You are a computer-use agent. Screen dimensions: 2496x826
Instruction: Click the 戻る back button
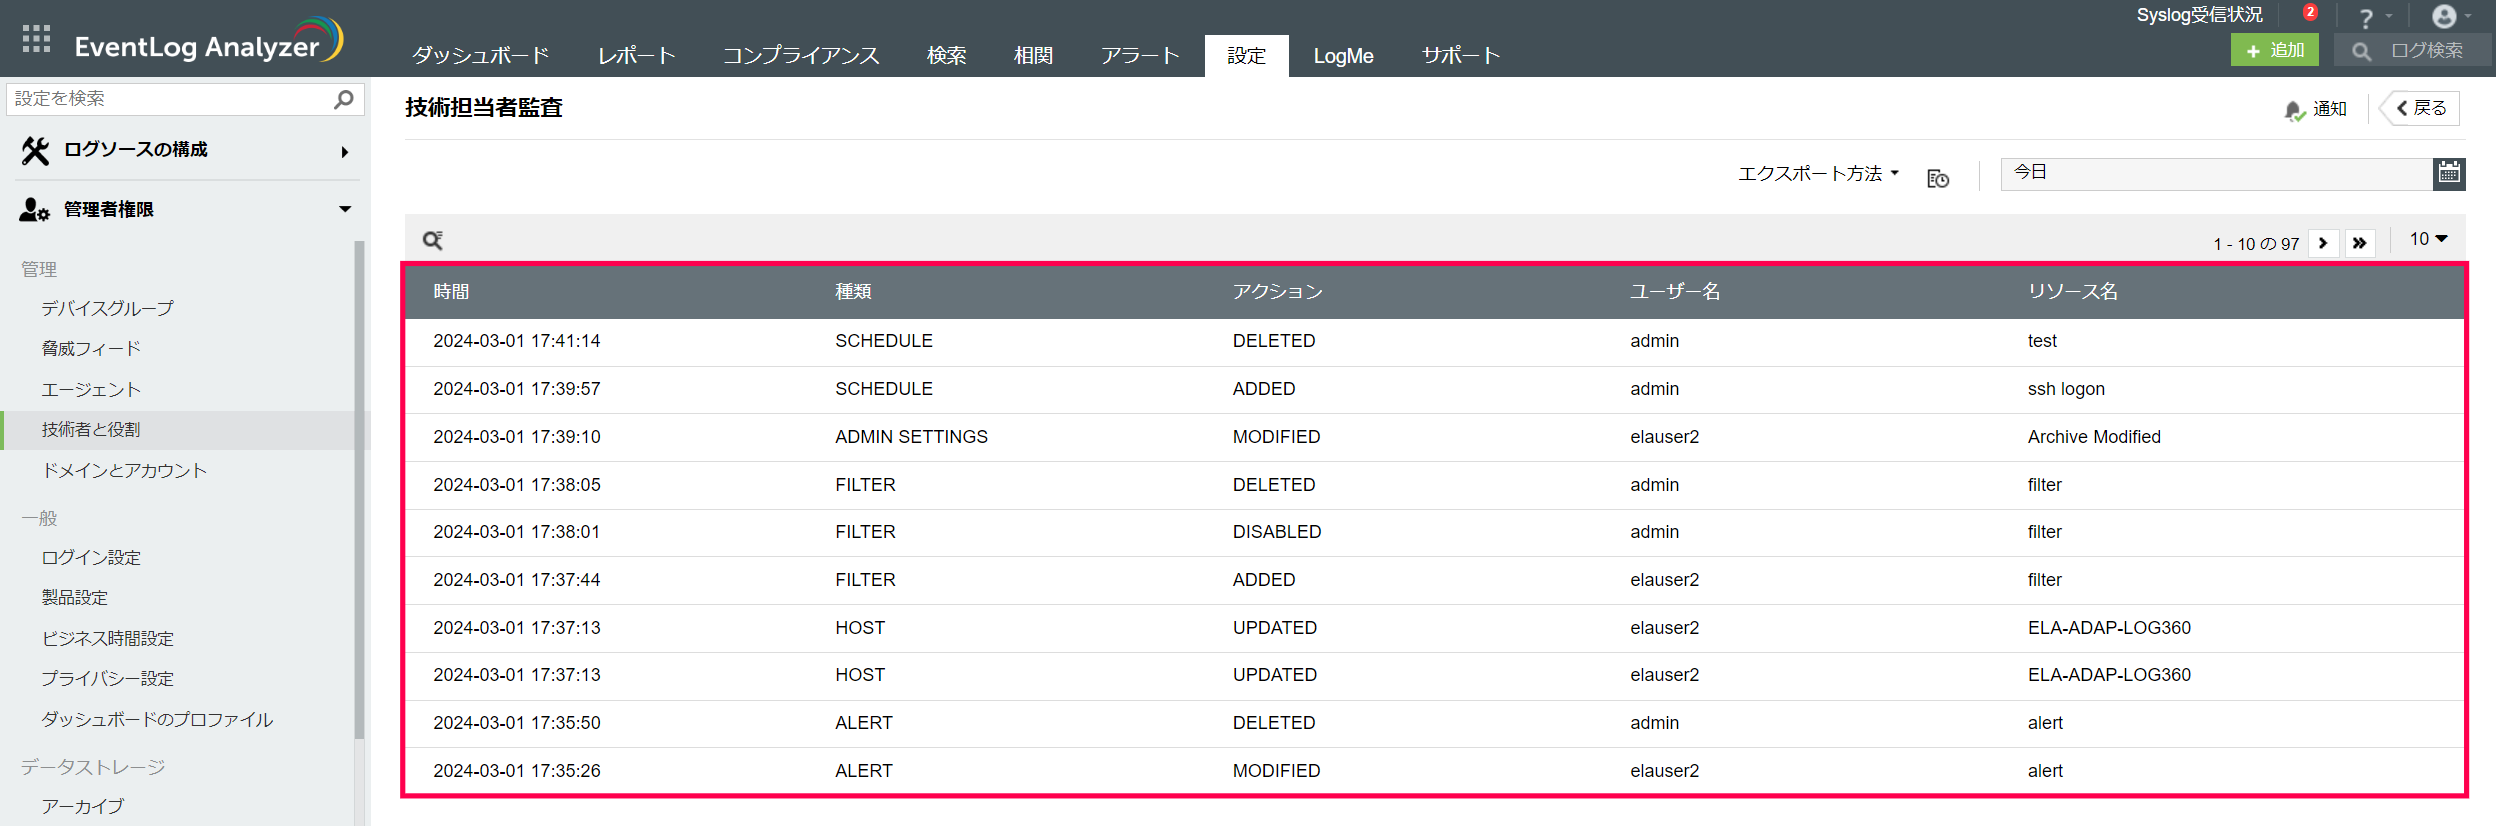click(x=2421, y=108)
